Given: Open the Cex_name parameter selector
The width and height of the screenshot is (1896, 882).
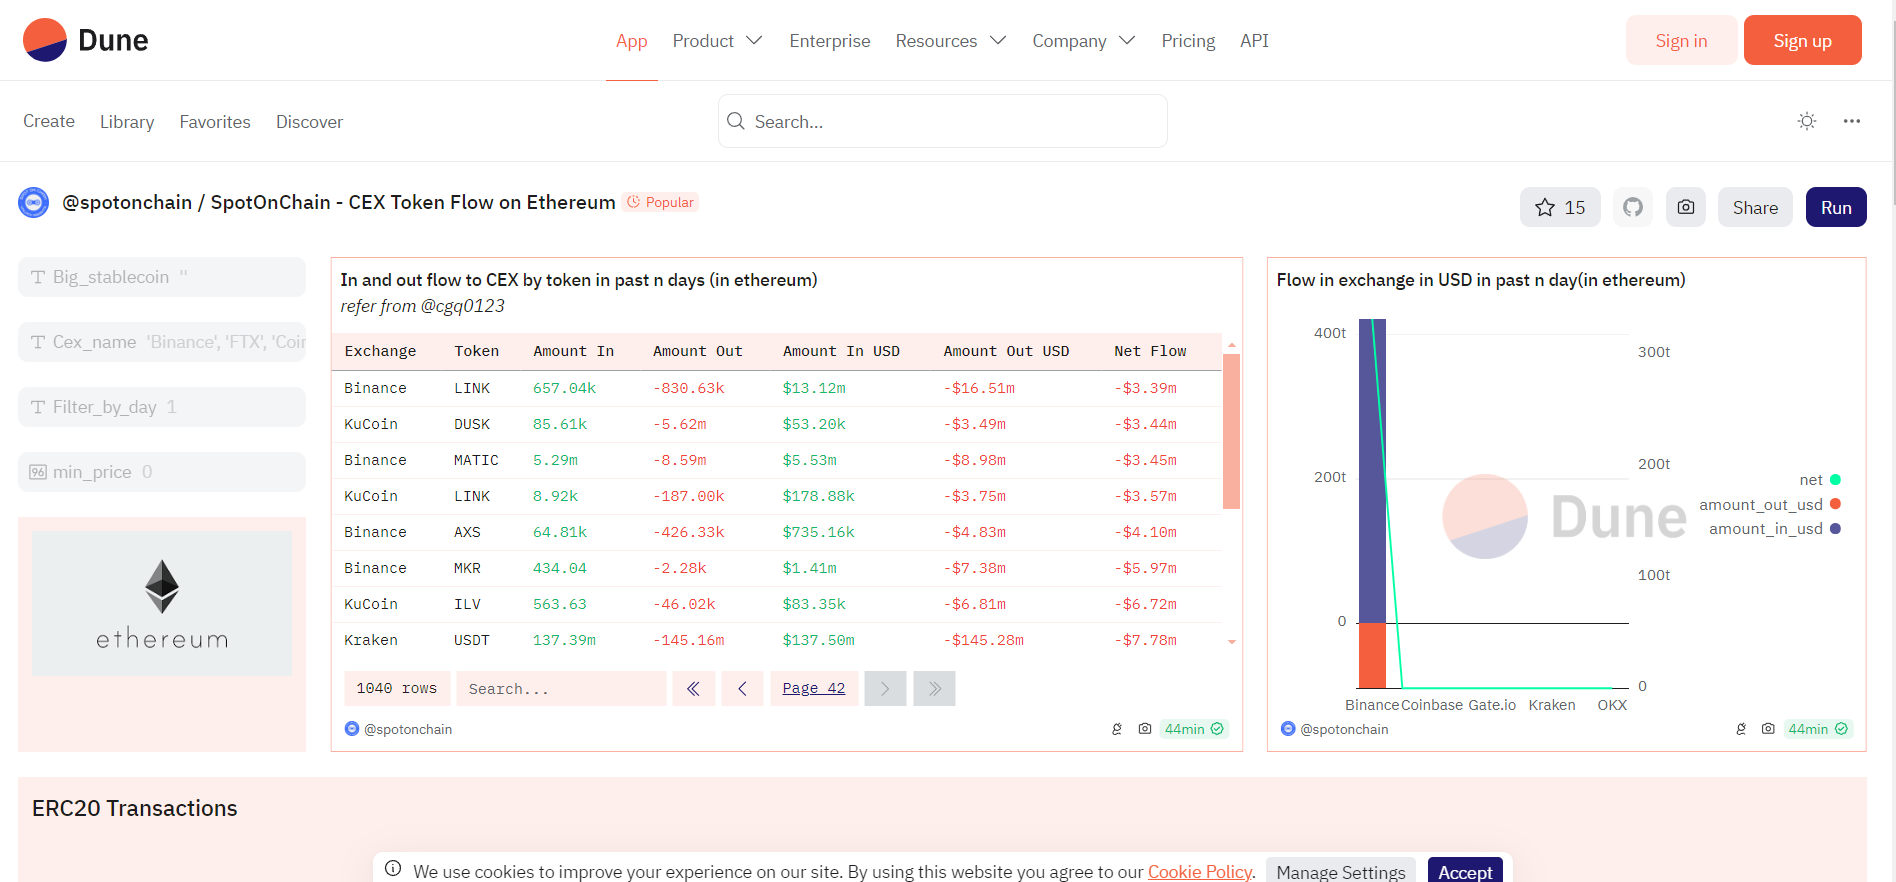Looking at the screenshot, I should click(162, 342).
